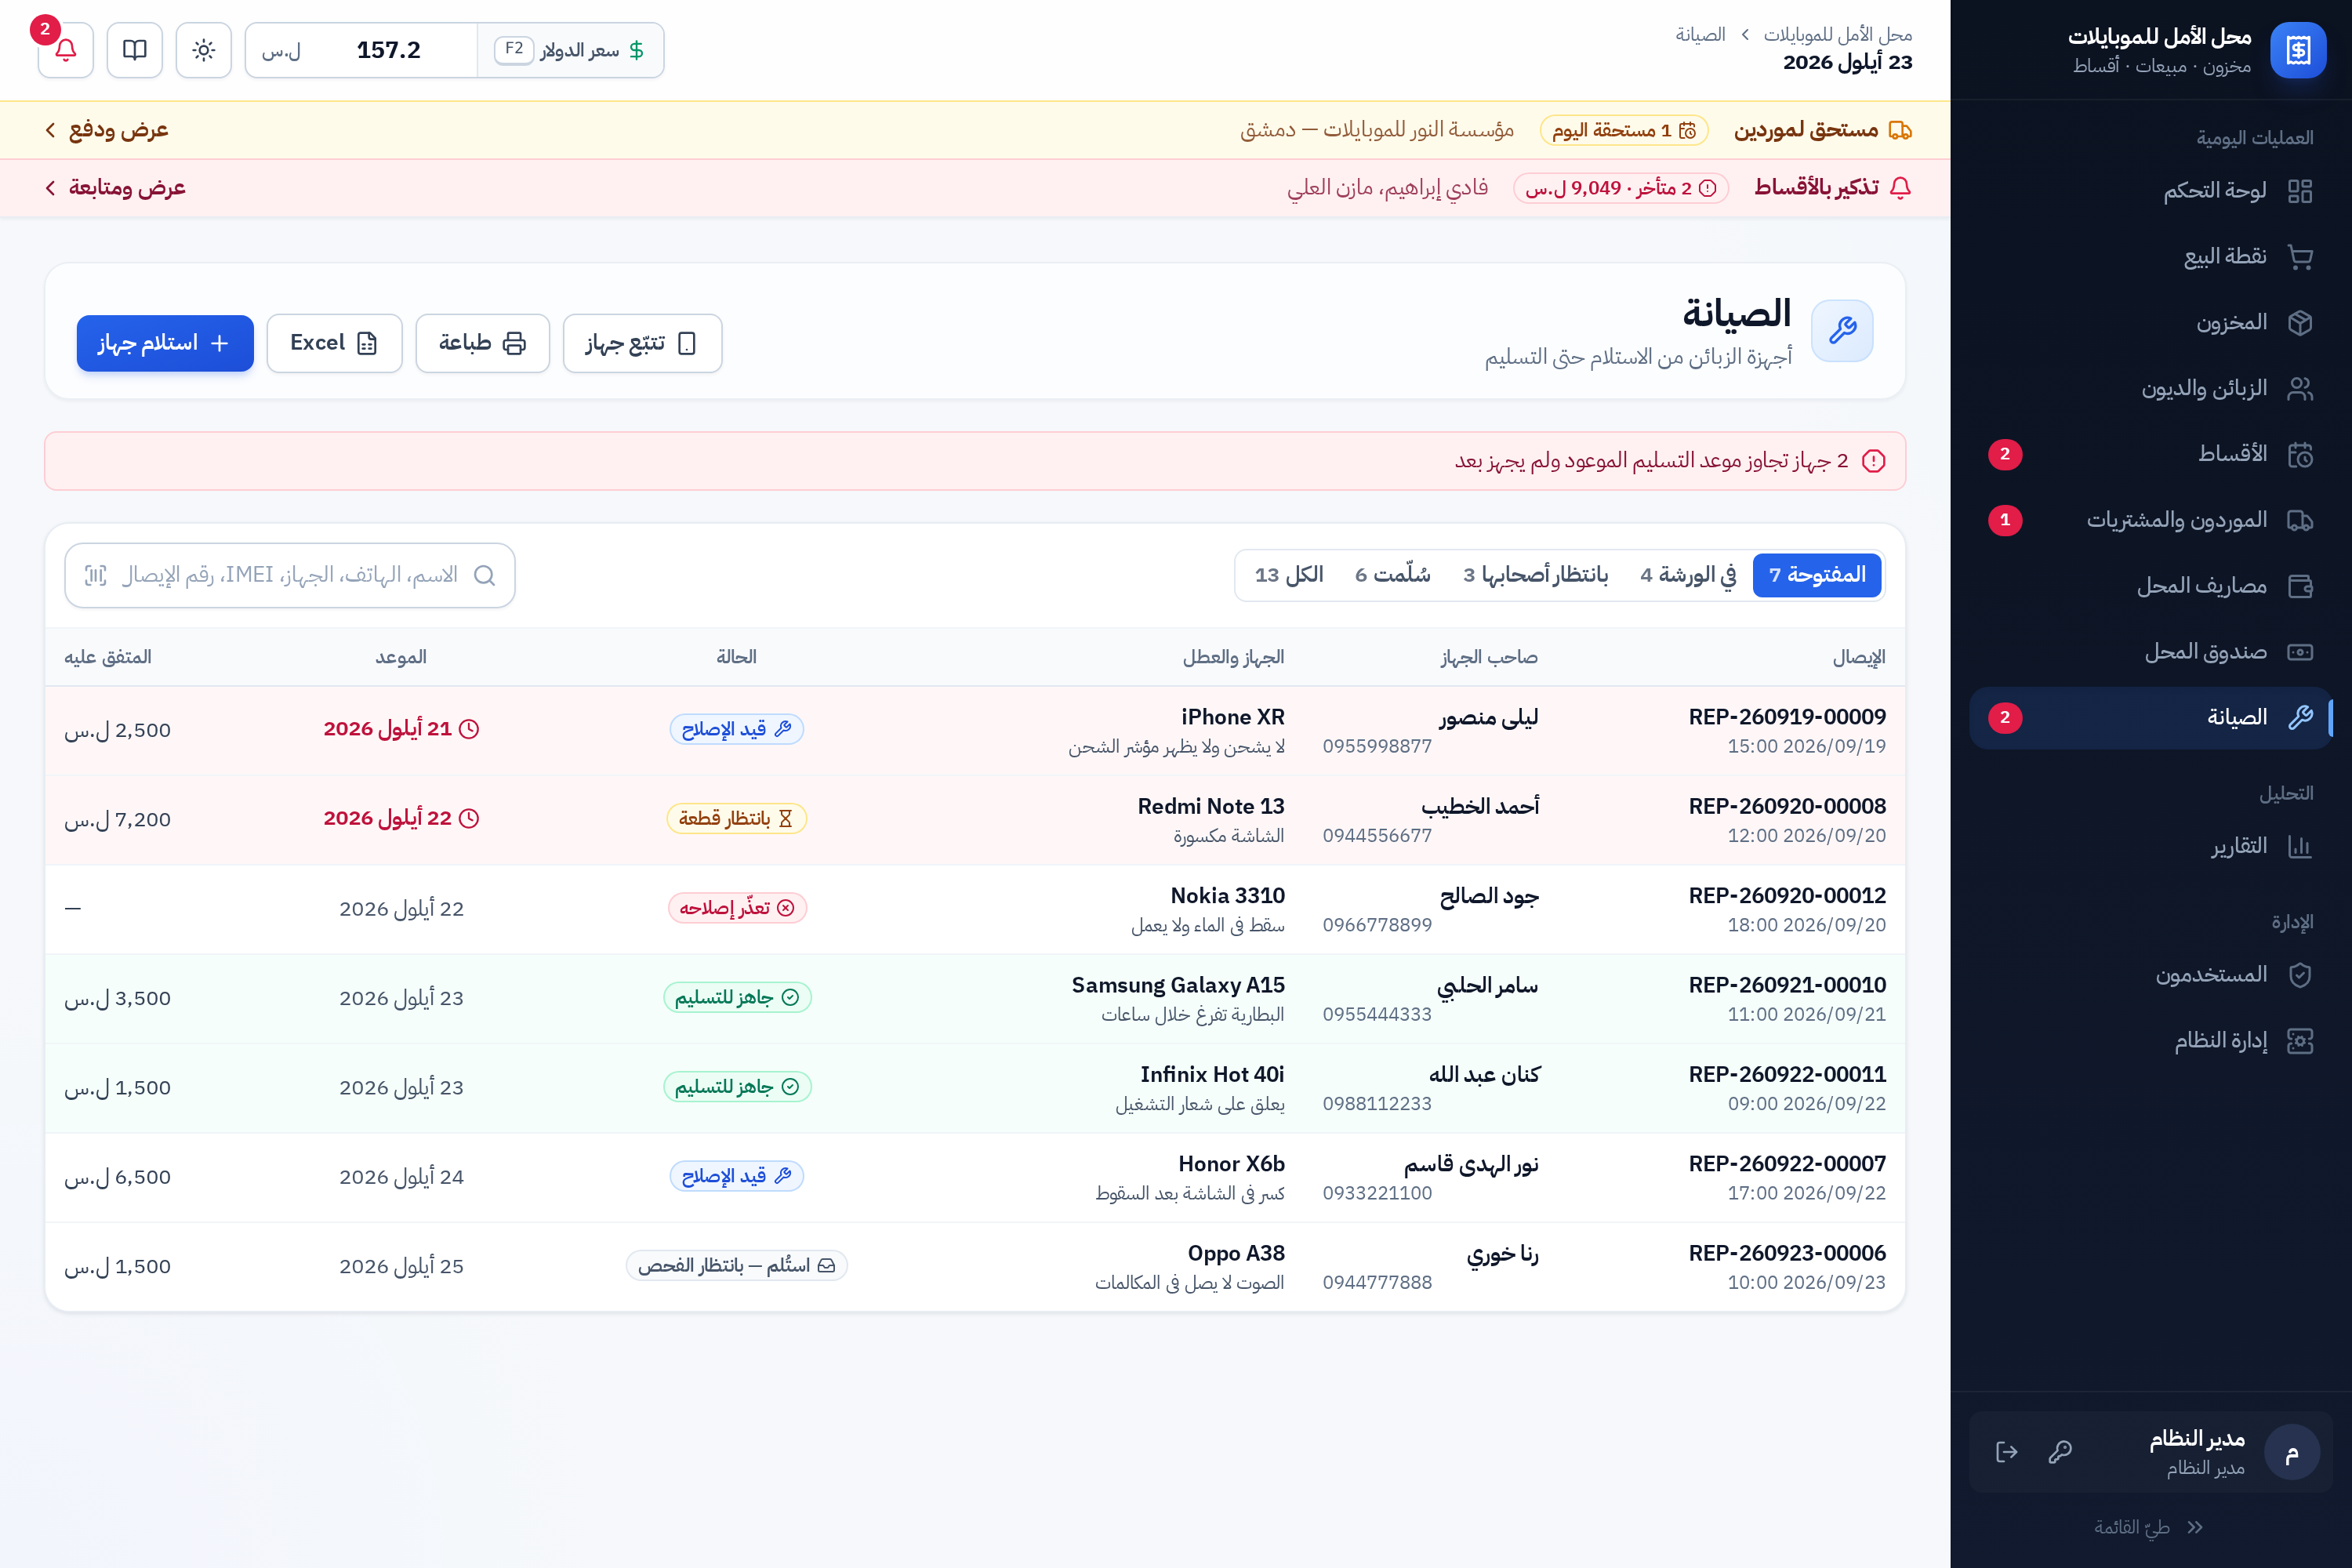Open التقارير reports page
2352x1568 pixels.
(2150, 847)
